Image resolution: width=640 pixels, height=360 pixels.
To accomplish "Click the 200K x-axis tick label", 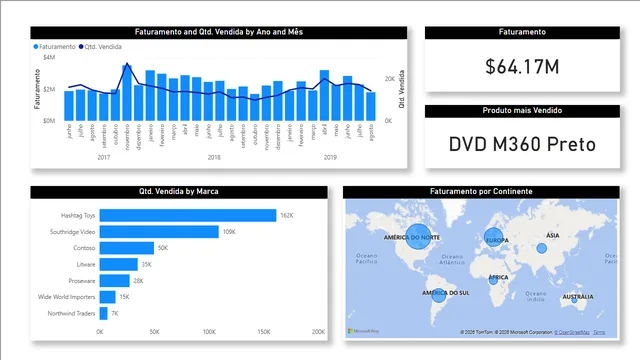I will coord(318,332).
